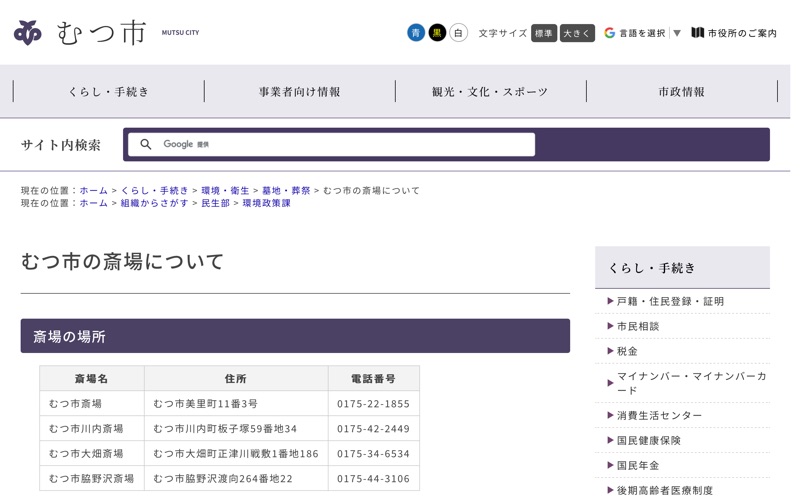Image resolution: width=800 pixels, height=500 pixels.
Task: Select the white 白 color scheme circle
Action: pos(459,33)
